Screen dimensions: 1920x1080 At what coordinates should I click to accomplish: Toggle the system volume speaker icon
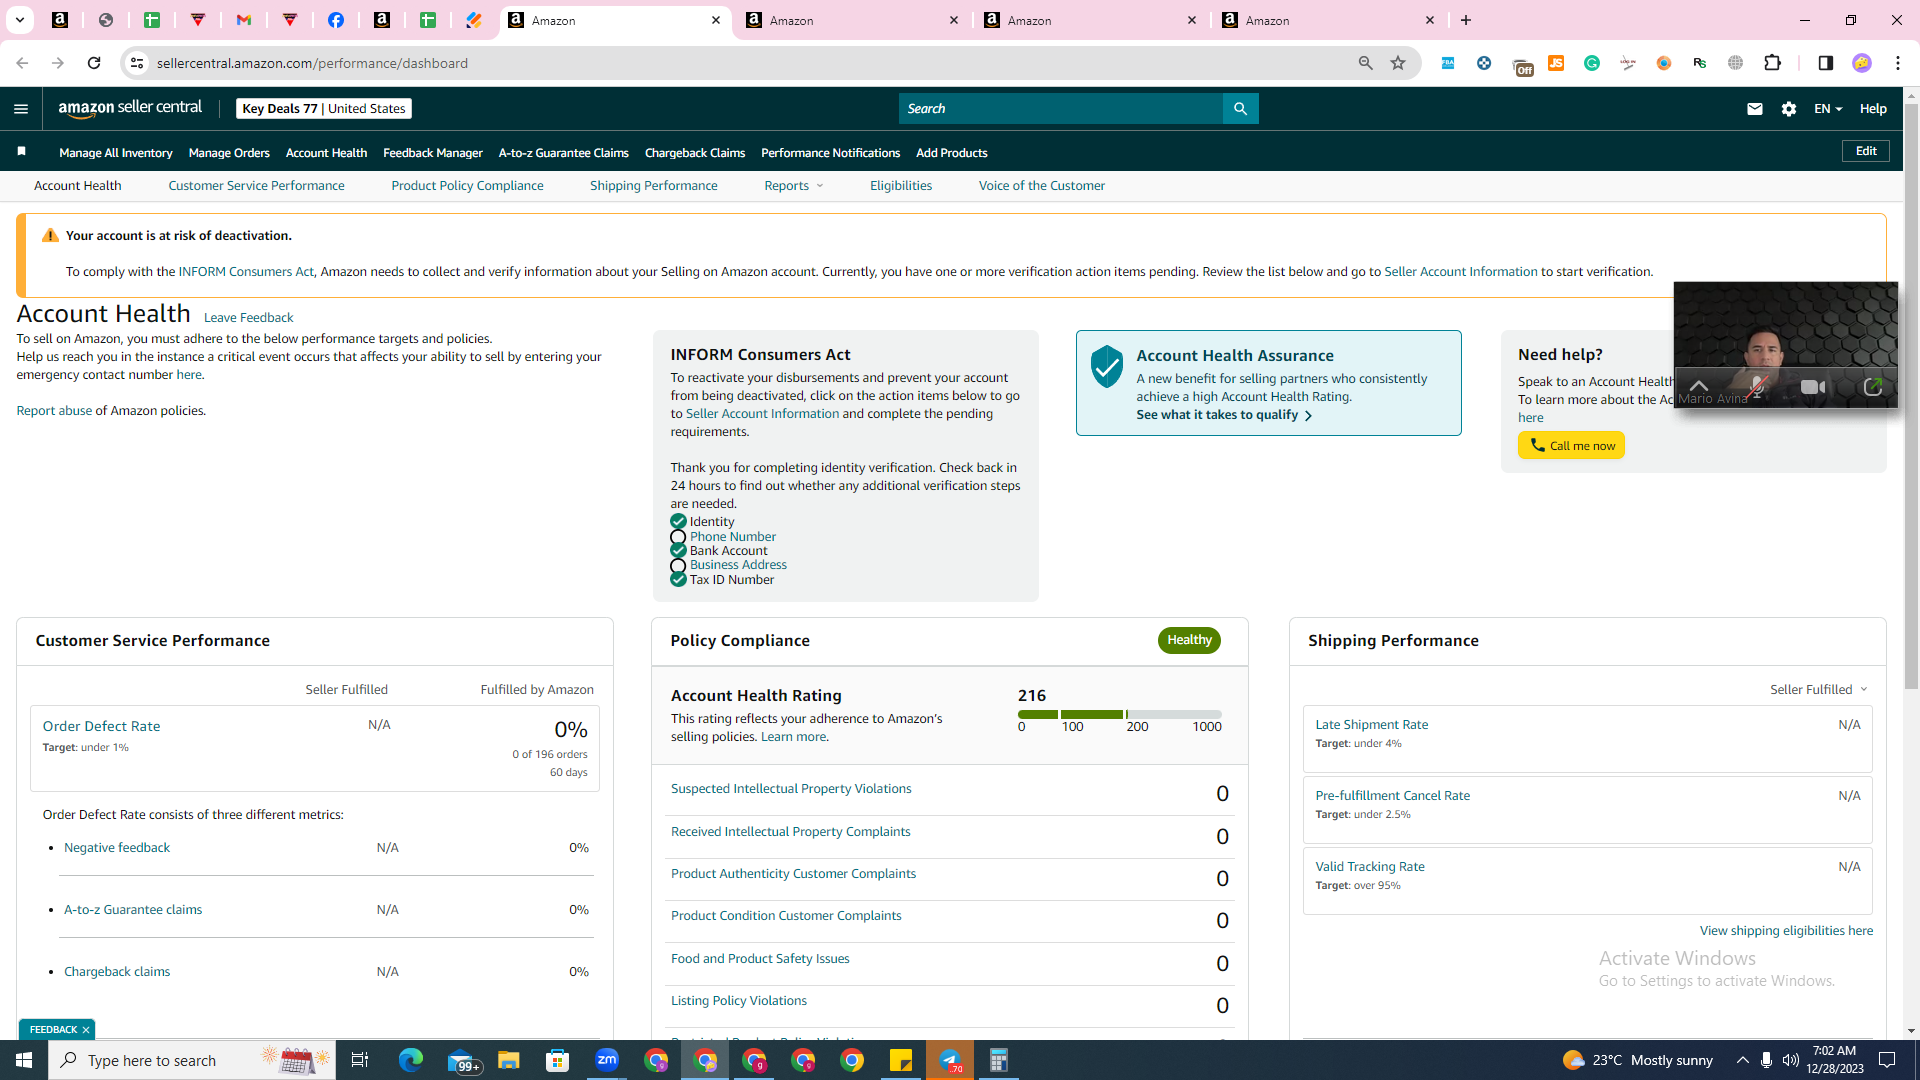(x=1790, y=1060)
